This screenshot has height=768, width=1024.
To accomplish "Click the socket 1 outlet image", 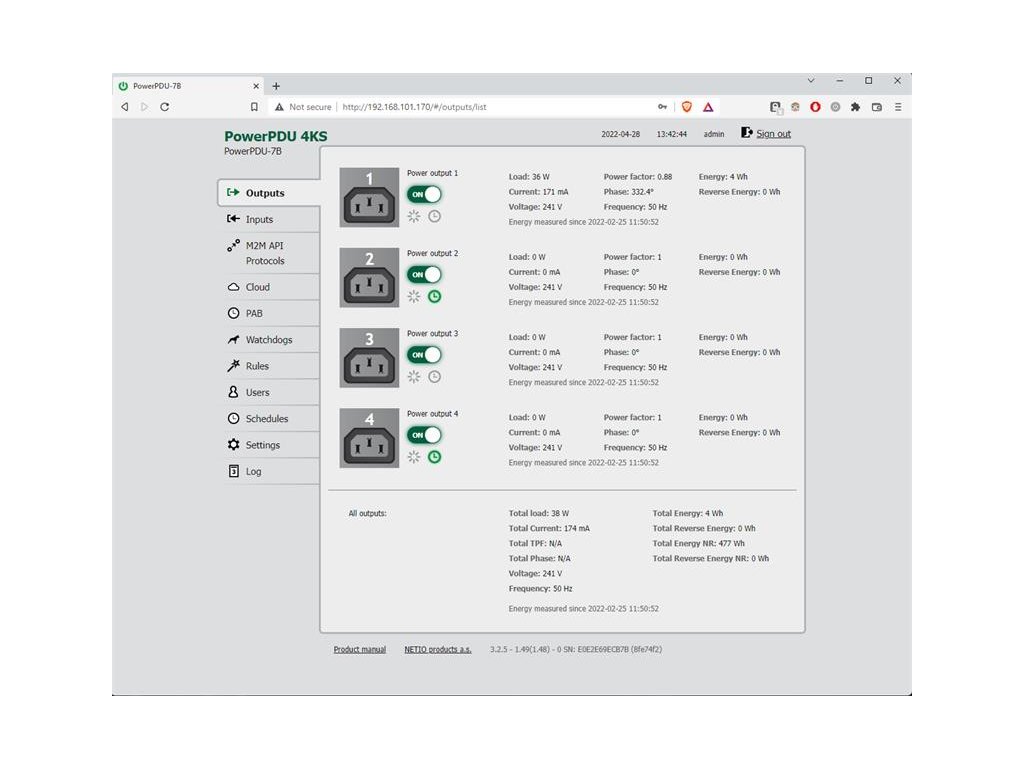I will [369, 197].
